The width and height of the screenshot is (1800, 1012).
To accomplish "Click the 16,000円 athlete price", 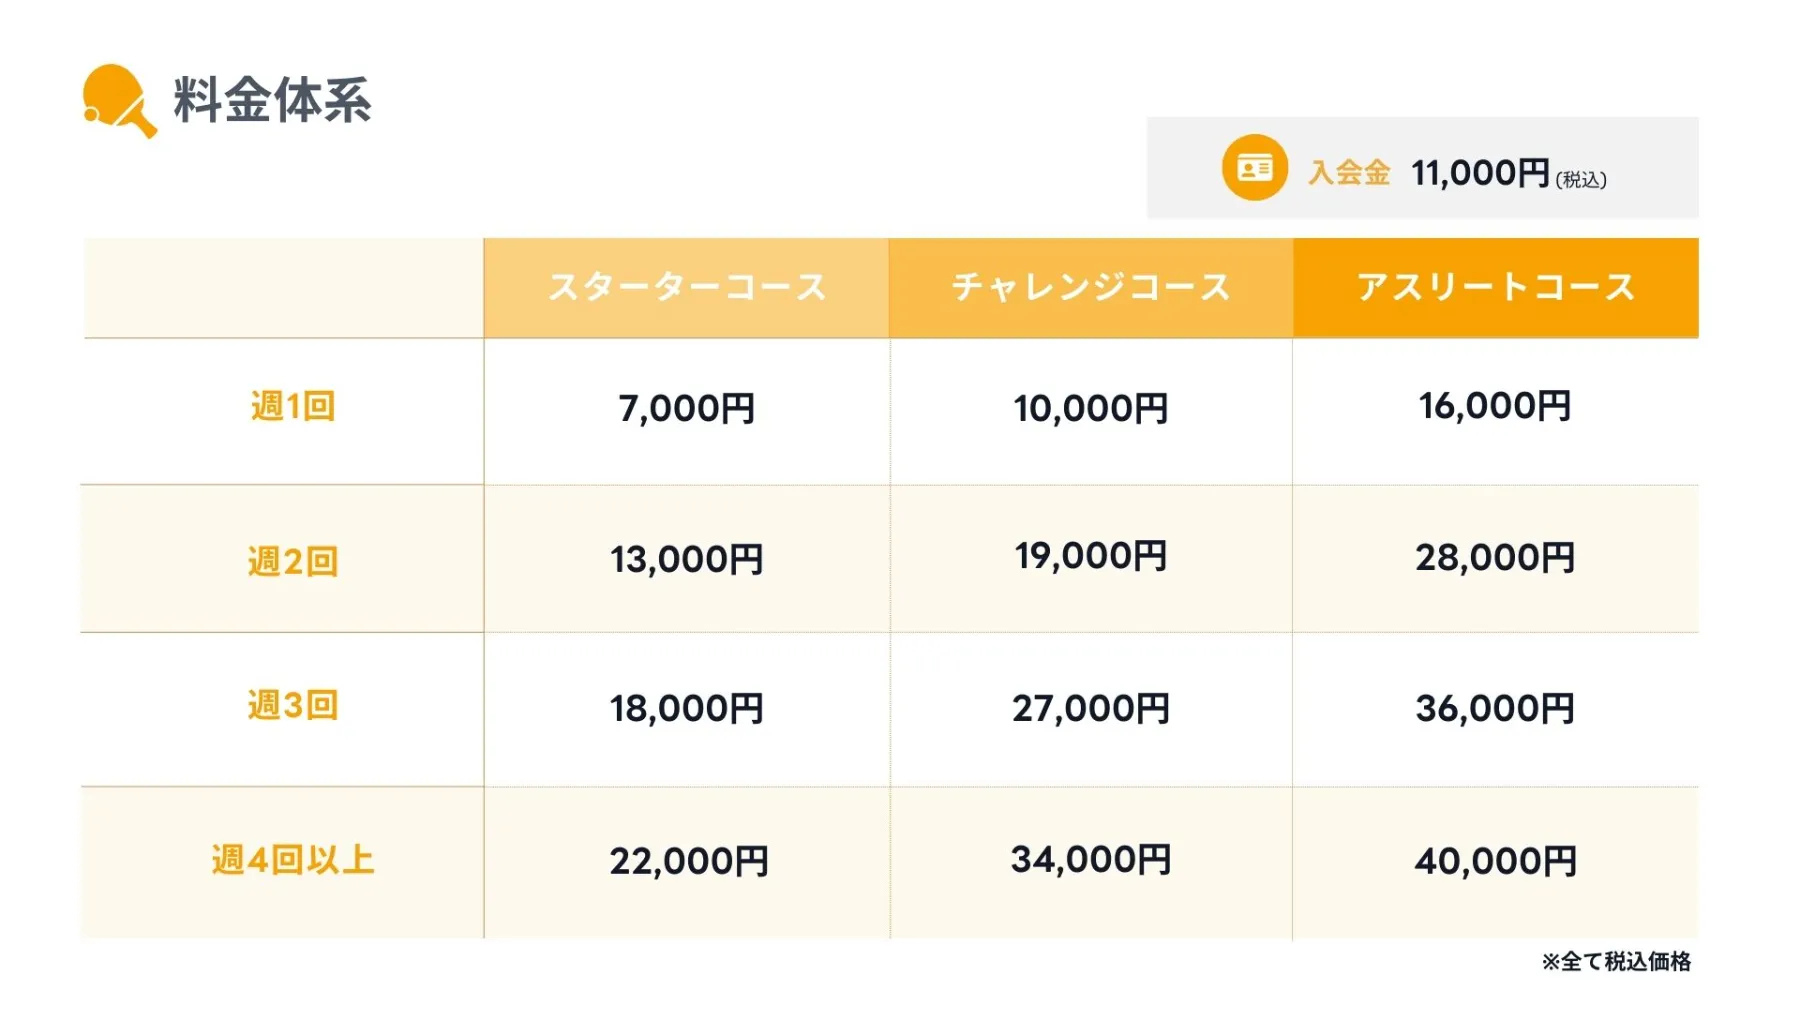I will (1495, 406).
